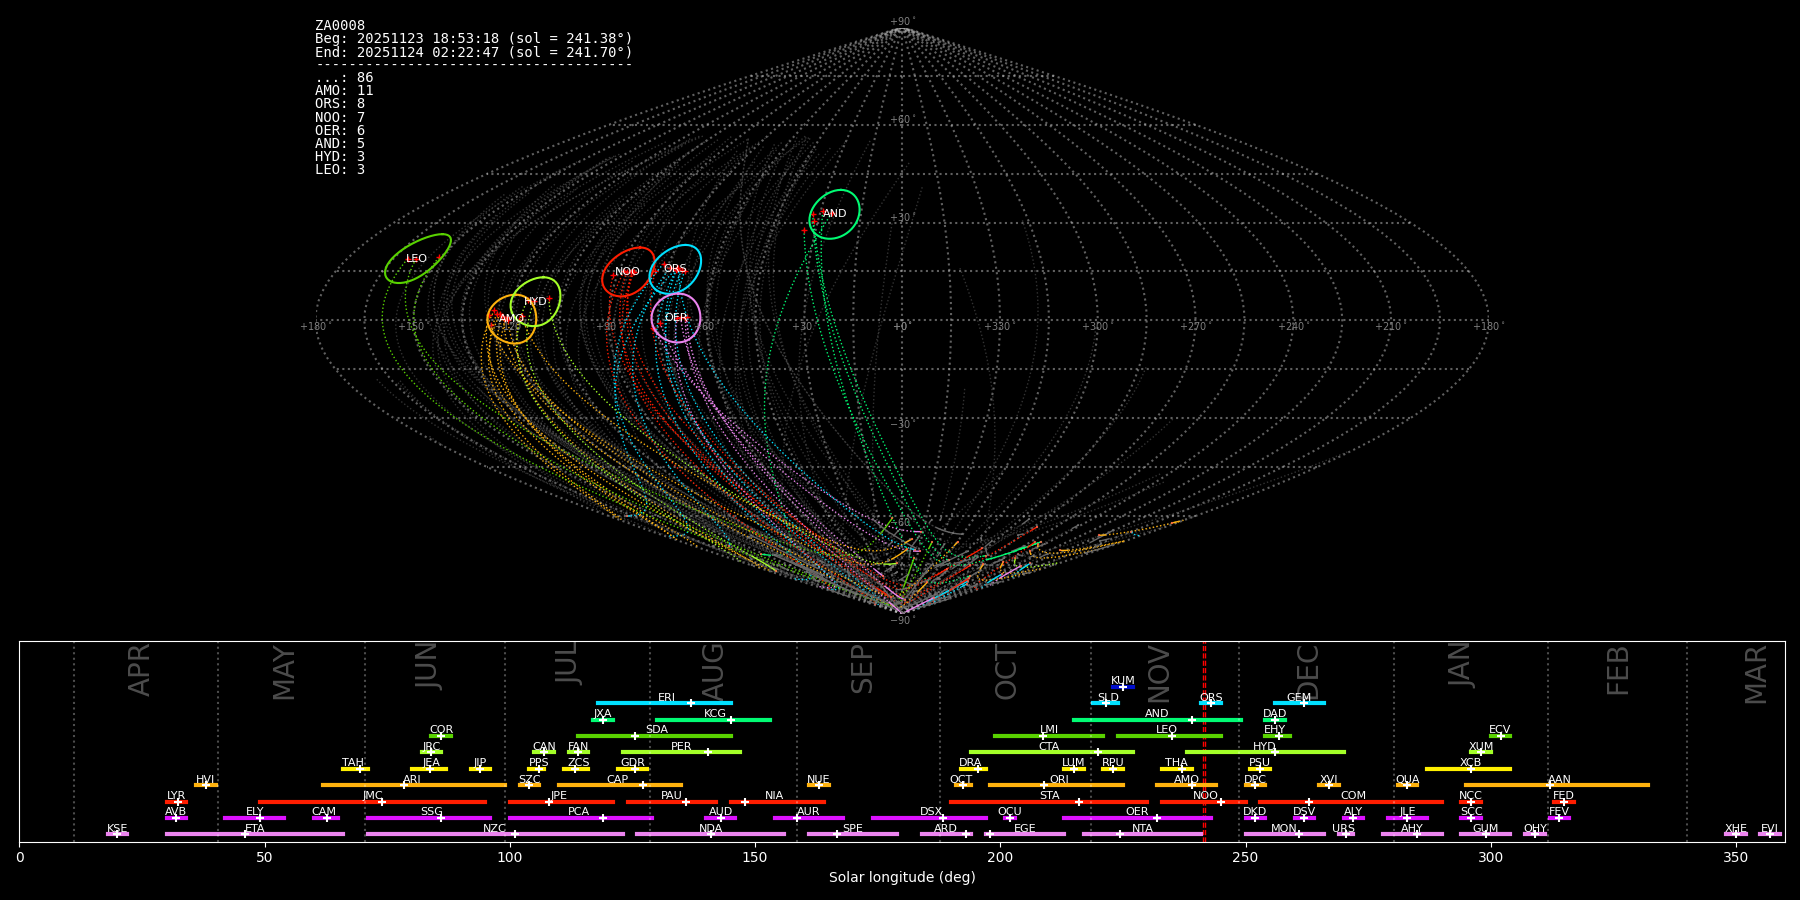The height and width of the screenshot is (900, 1800).
Task: Click the AND radiant ellipse on sky map
Action: (834, 214)
